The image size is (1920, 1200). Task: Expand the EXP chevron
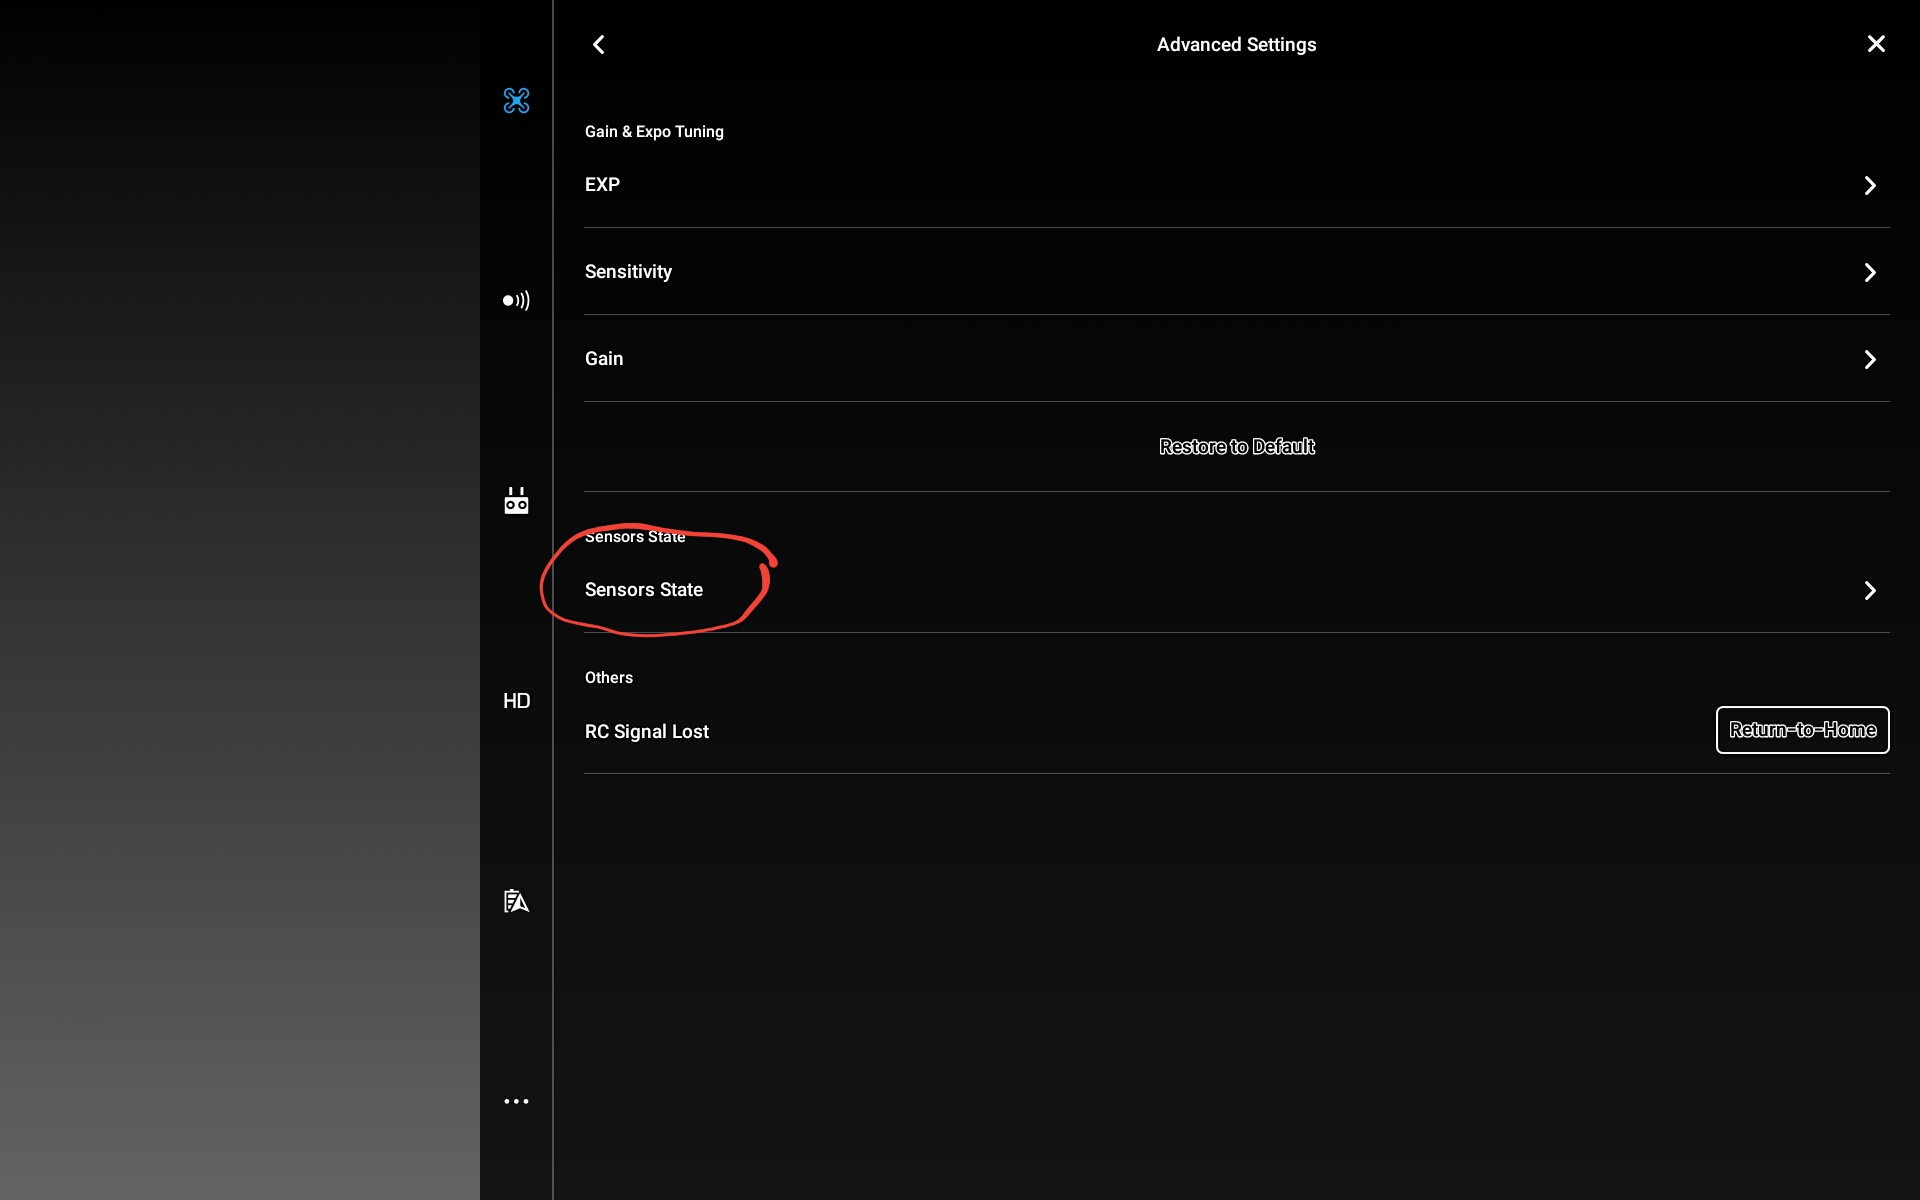[x=1870, y=185]
